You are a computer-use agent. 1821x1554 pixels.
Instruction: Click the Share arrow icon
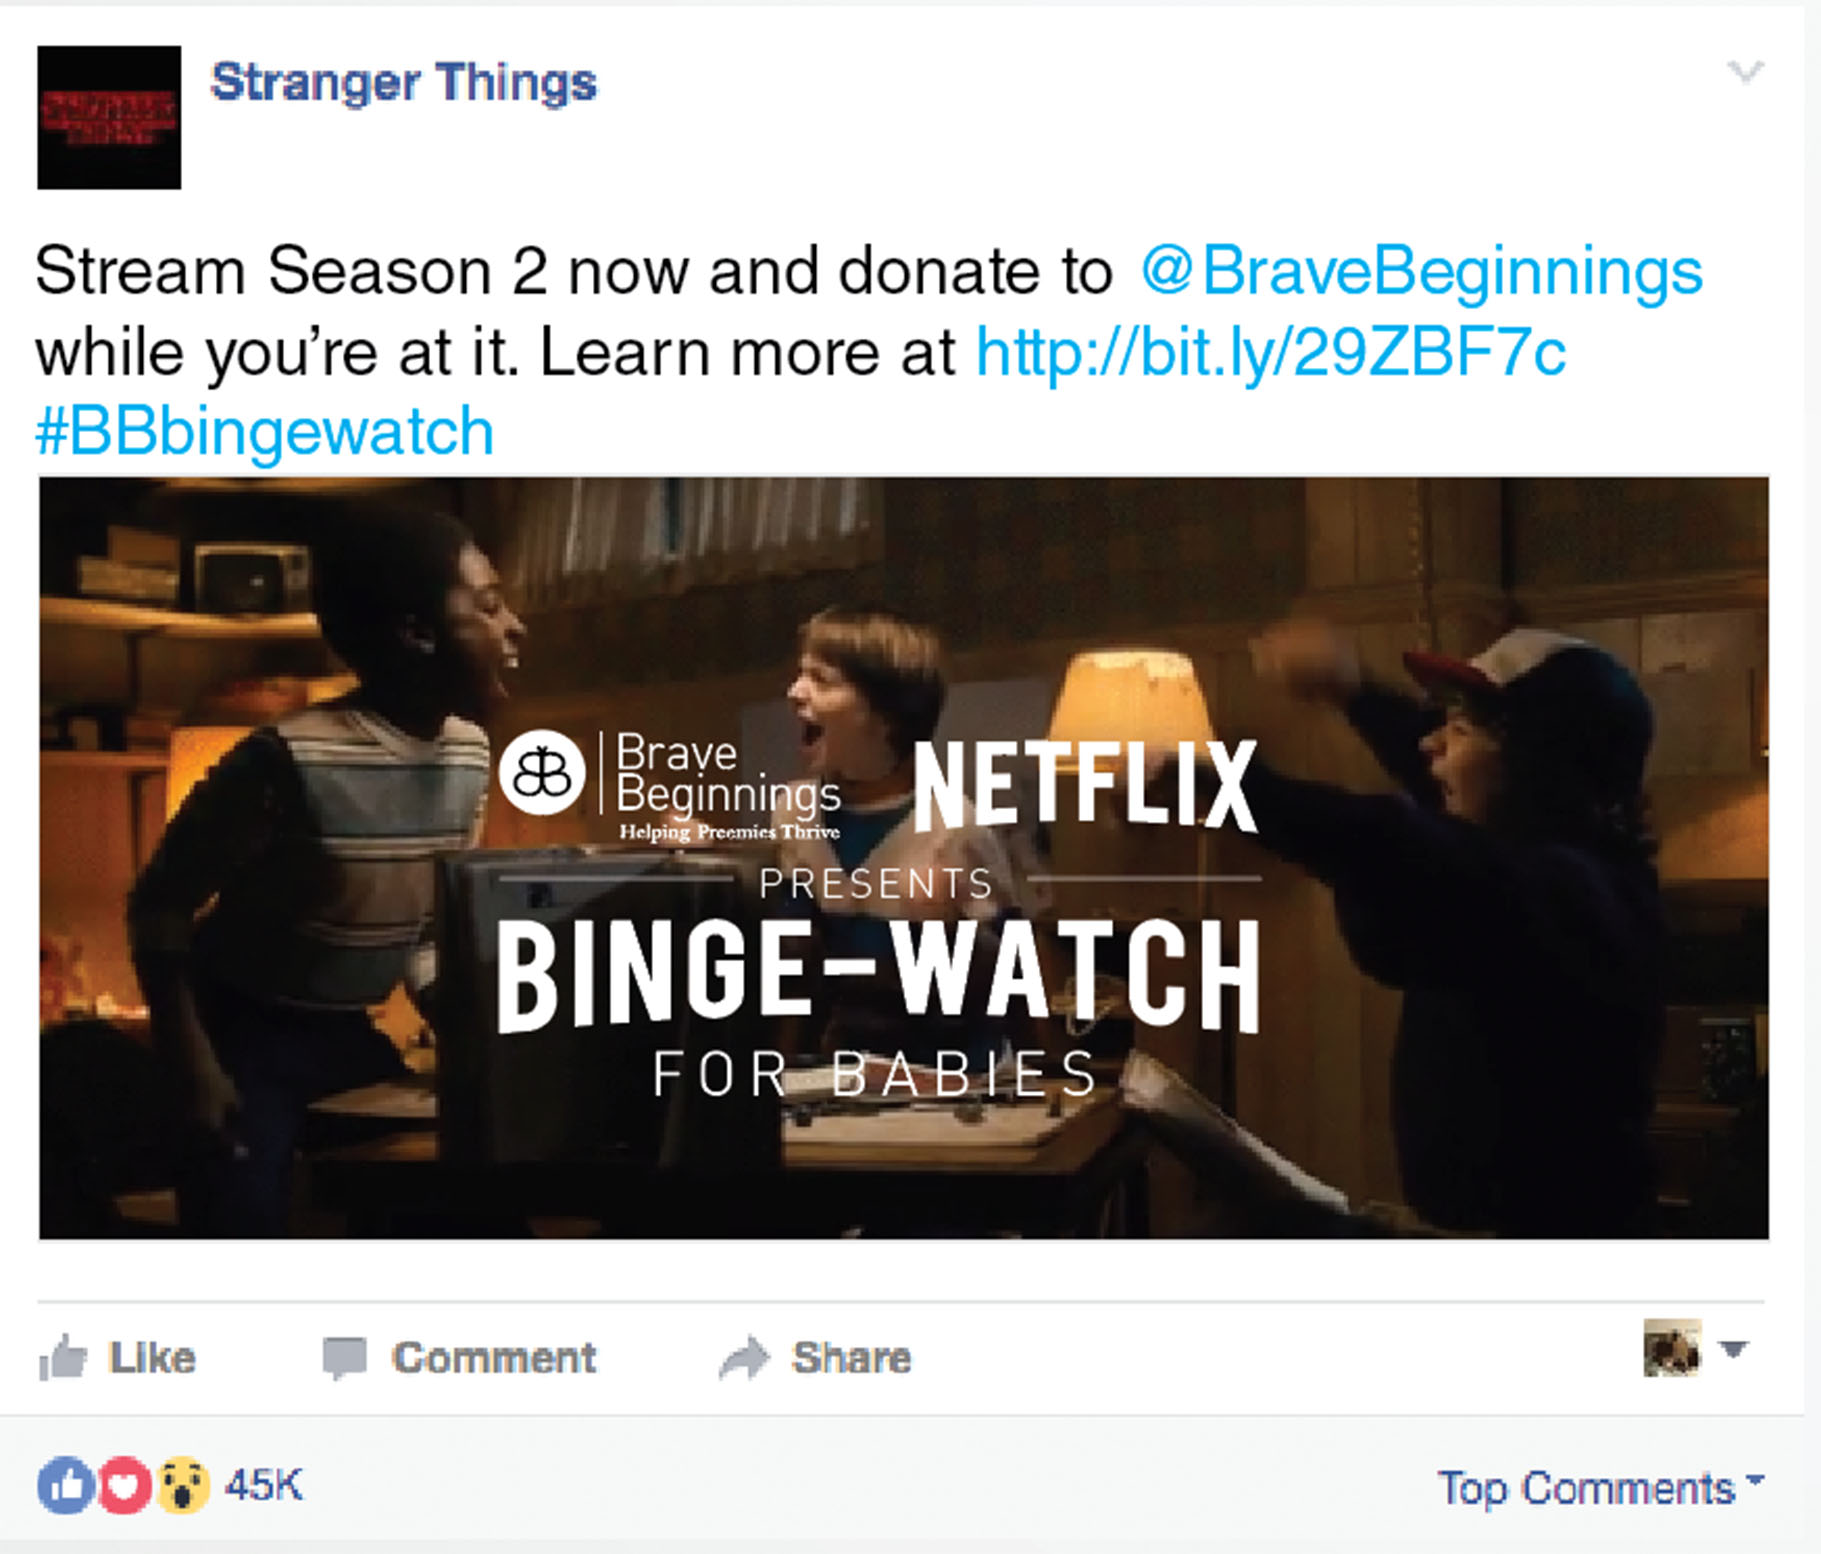(x=745, y=1359)
